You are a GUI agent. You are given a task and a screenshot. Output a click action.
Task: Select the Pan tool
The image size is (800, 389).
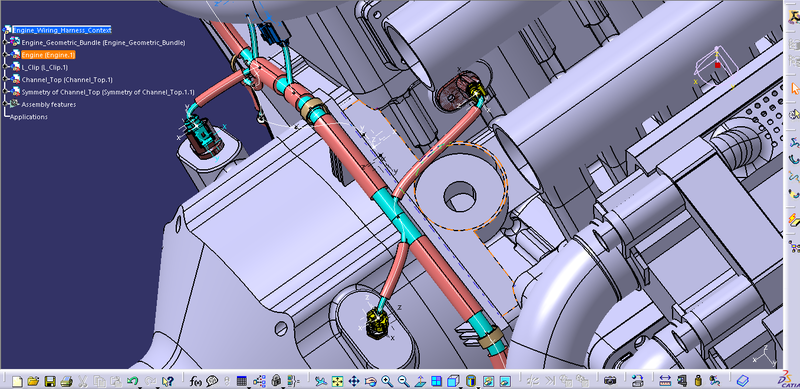(354, 381)
